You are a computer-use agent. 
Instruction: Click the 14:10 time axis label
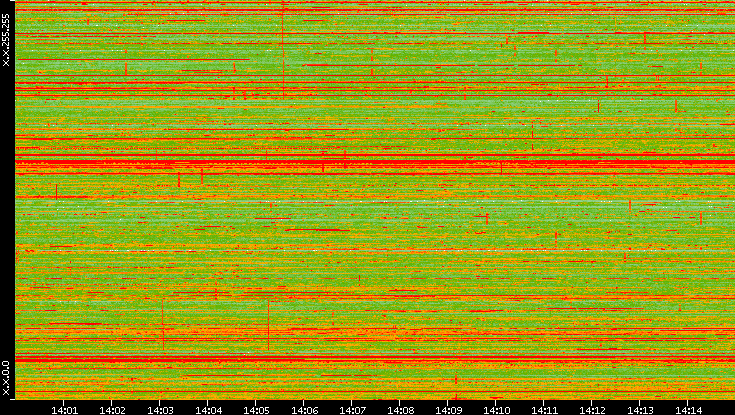(x=496, y=410)
